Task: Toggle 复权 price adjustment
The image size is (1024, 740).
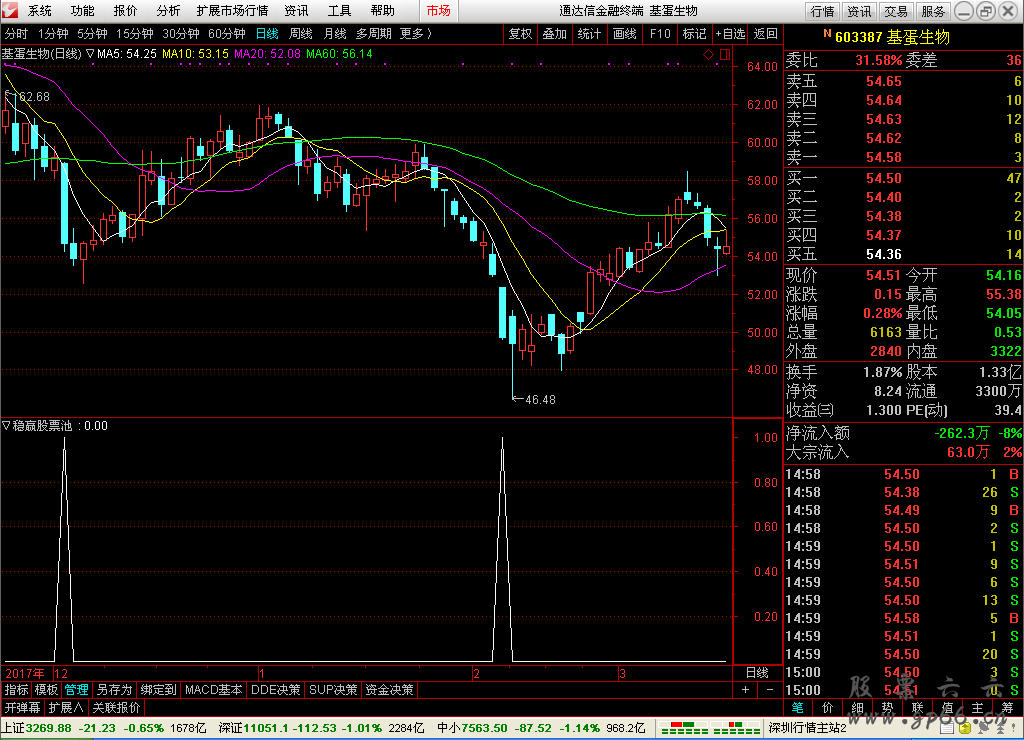Action: pos(520,33)
